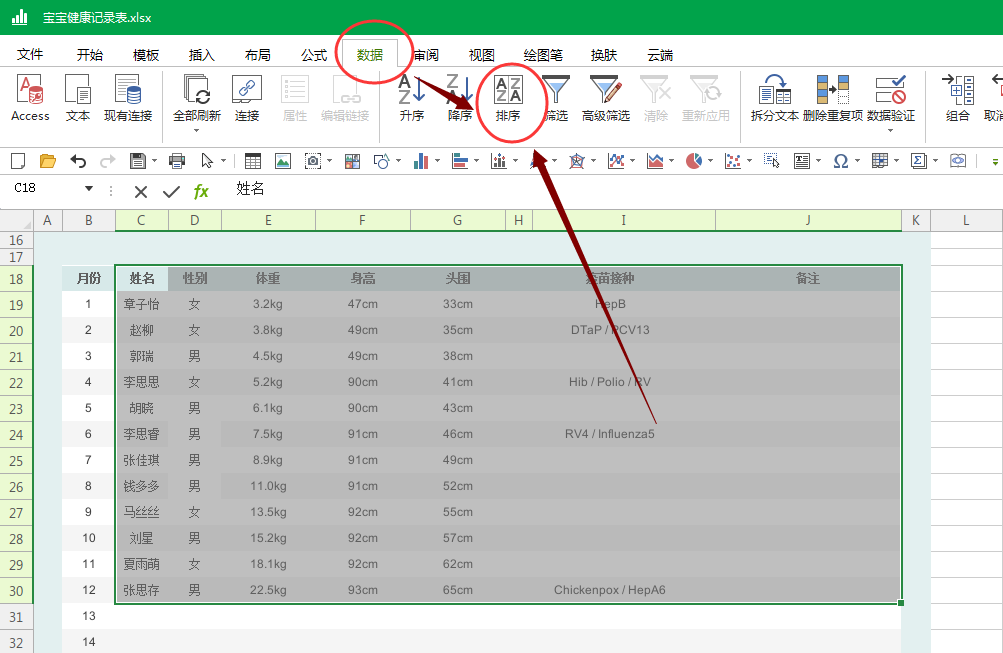Click the 全部刷新 refresh all icon
Screen dimensions: 1003x653
click(197, 90)
